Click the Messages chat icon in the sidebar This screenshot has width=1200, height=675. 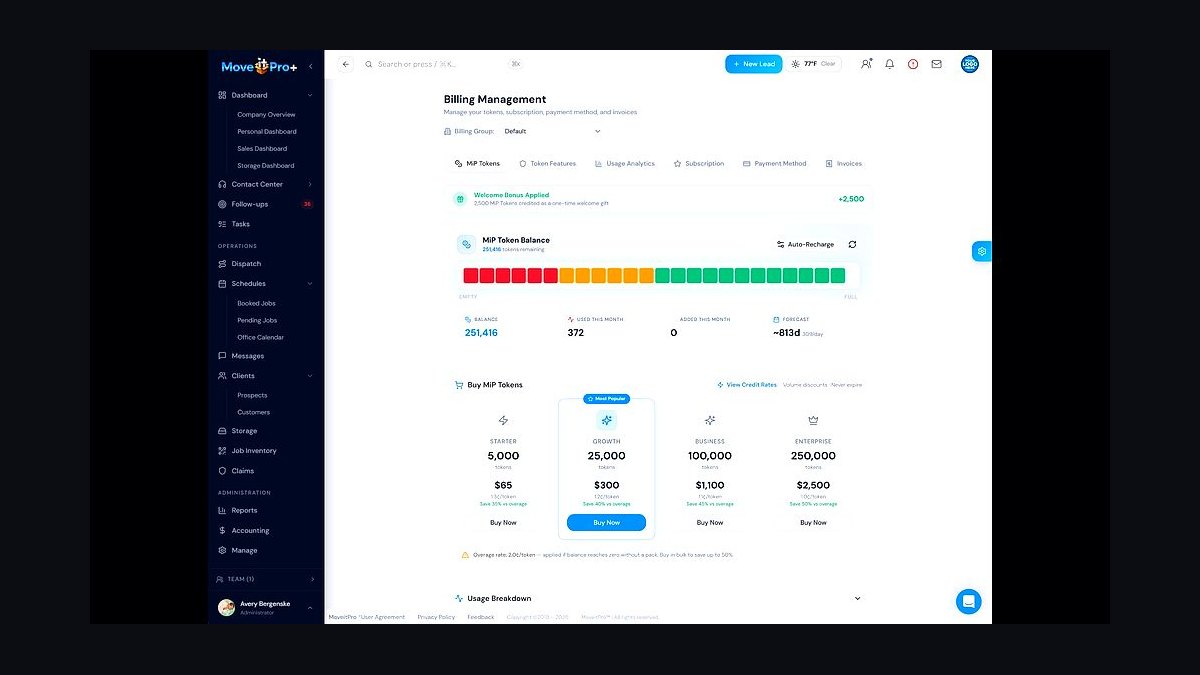click(222, 356)
